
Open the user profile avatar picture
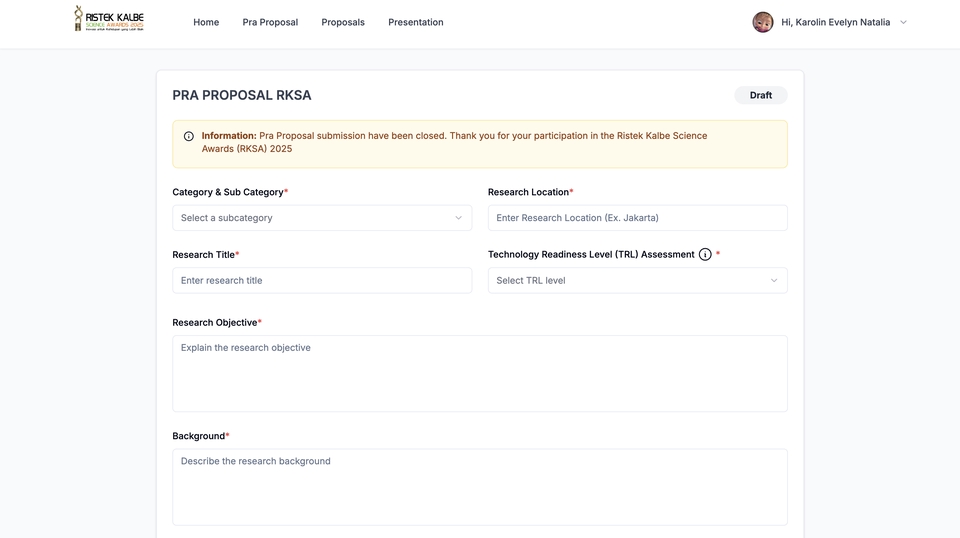pyautogui.click(x=763, y=22)
